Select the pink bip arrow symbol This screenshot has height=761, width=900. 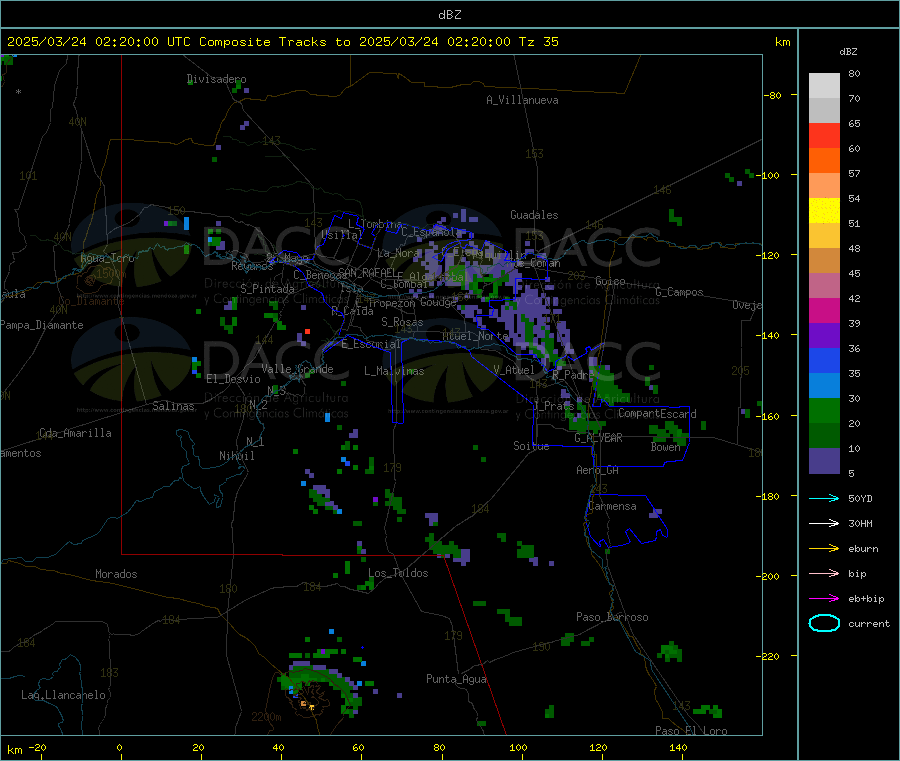point(824,573)
